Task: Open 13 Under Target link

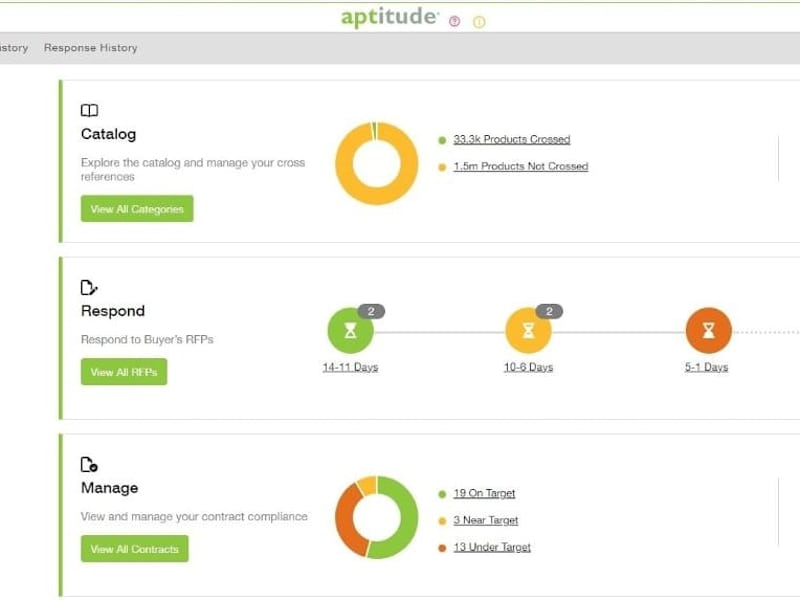Action: click(x=492, y=547)
